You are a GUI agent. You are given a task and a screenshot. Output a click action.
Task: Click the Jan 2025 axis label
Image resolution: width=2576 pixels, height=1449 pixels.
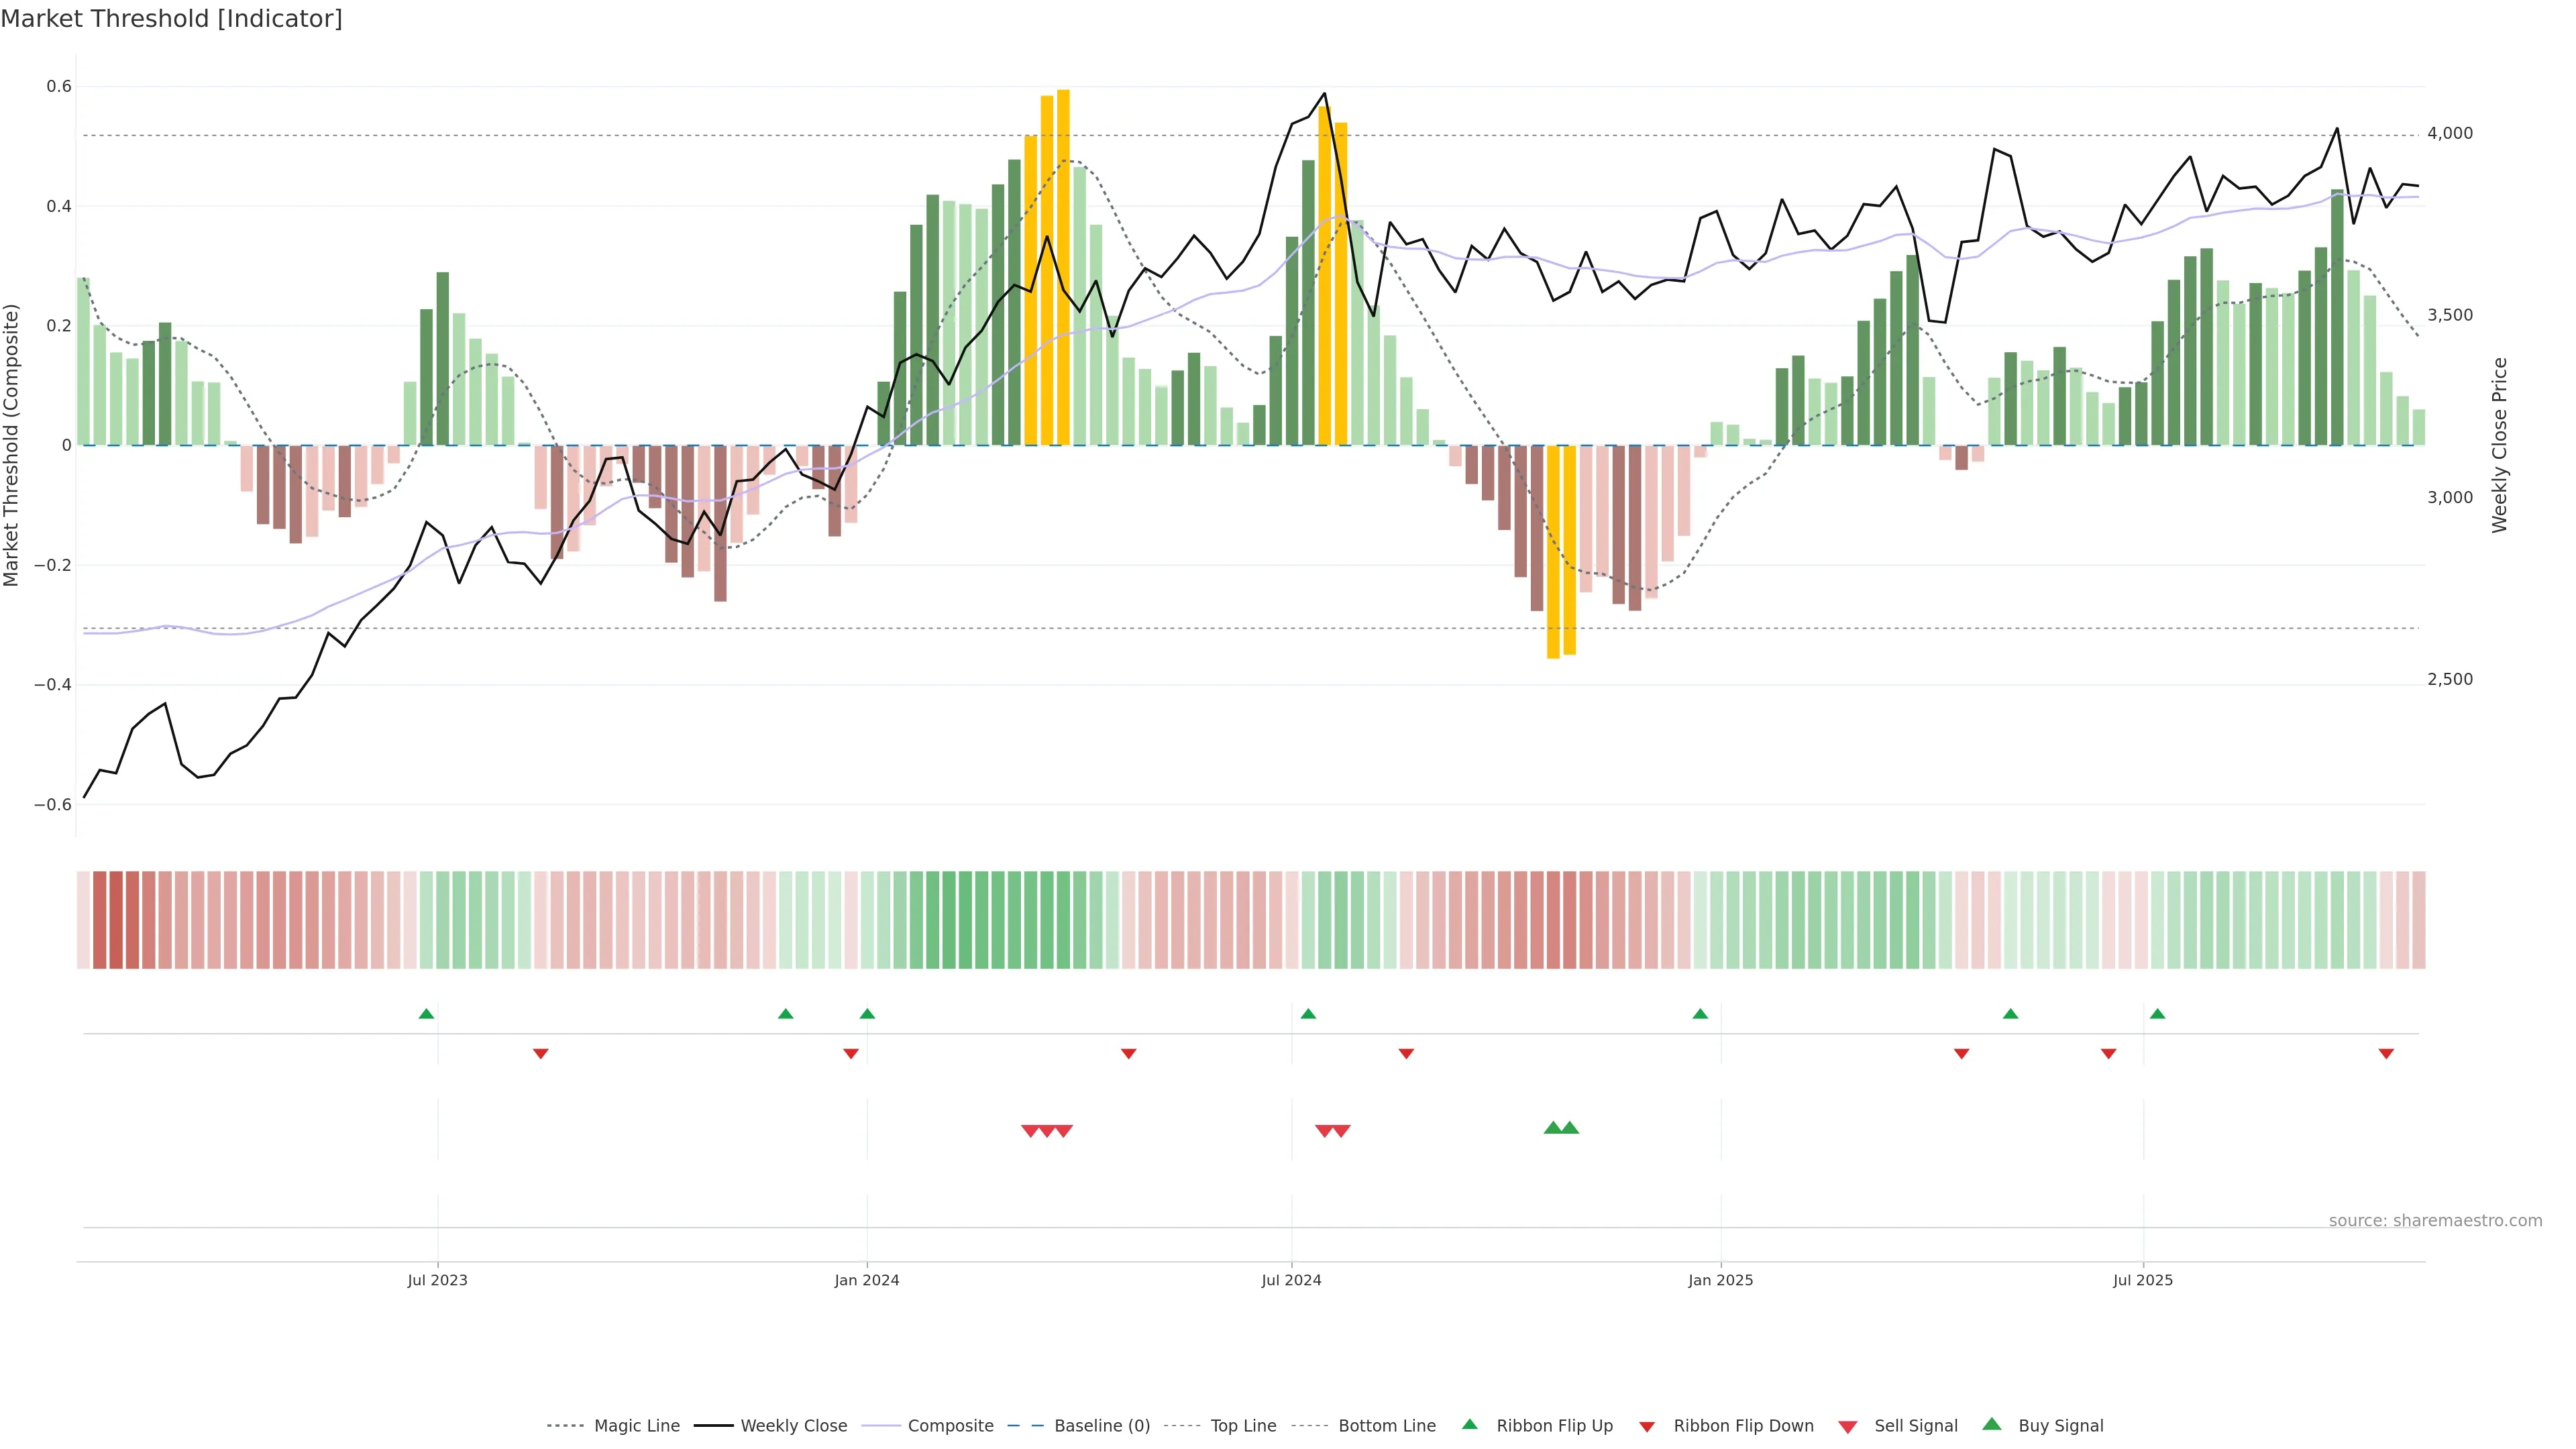(x=1720, y=1280)
